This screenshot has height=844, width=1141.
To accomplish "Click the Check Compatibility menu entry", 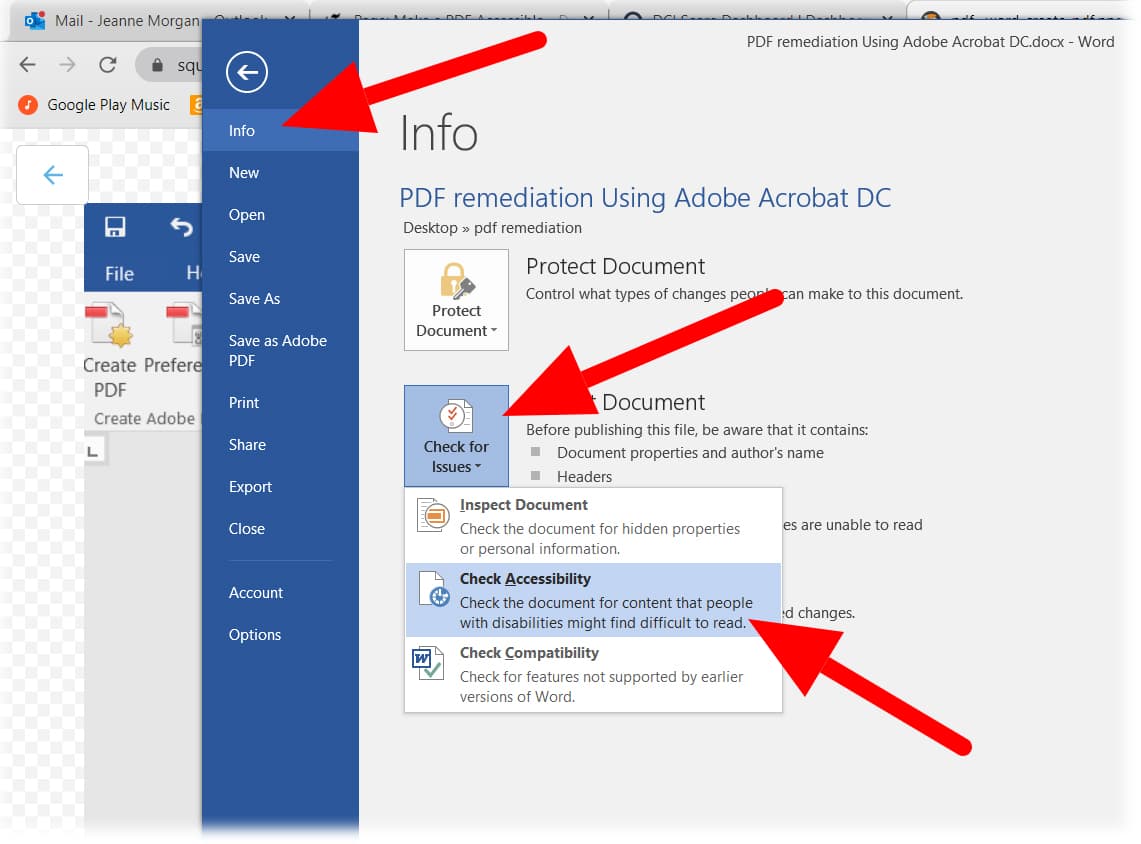I will click(593, 674).
